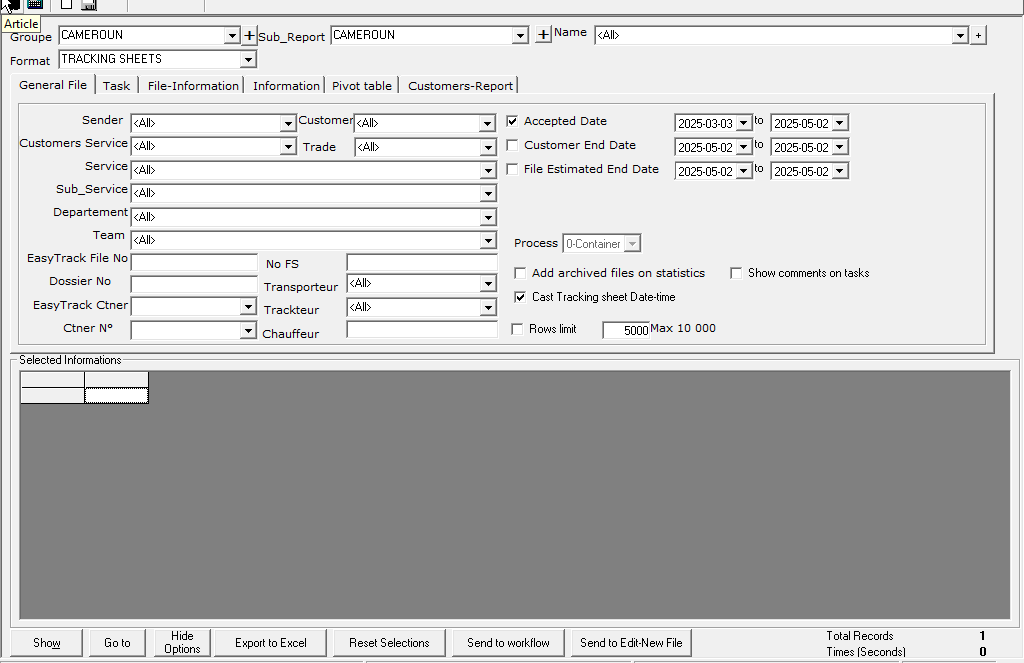
Task: Open the Accepted Date start date picker
Action: [x=743, y=124]
